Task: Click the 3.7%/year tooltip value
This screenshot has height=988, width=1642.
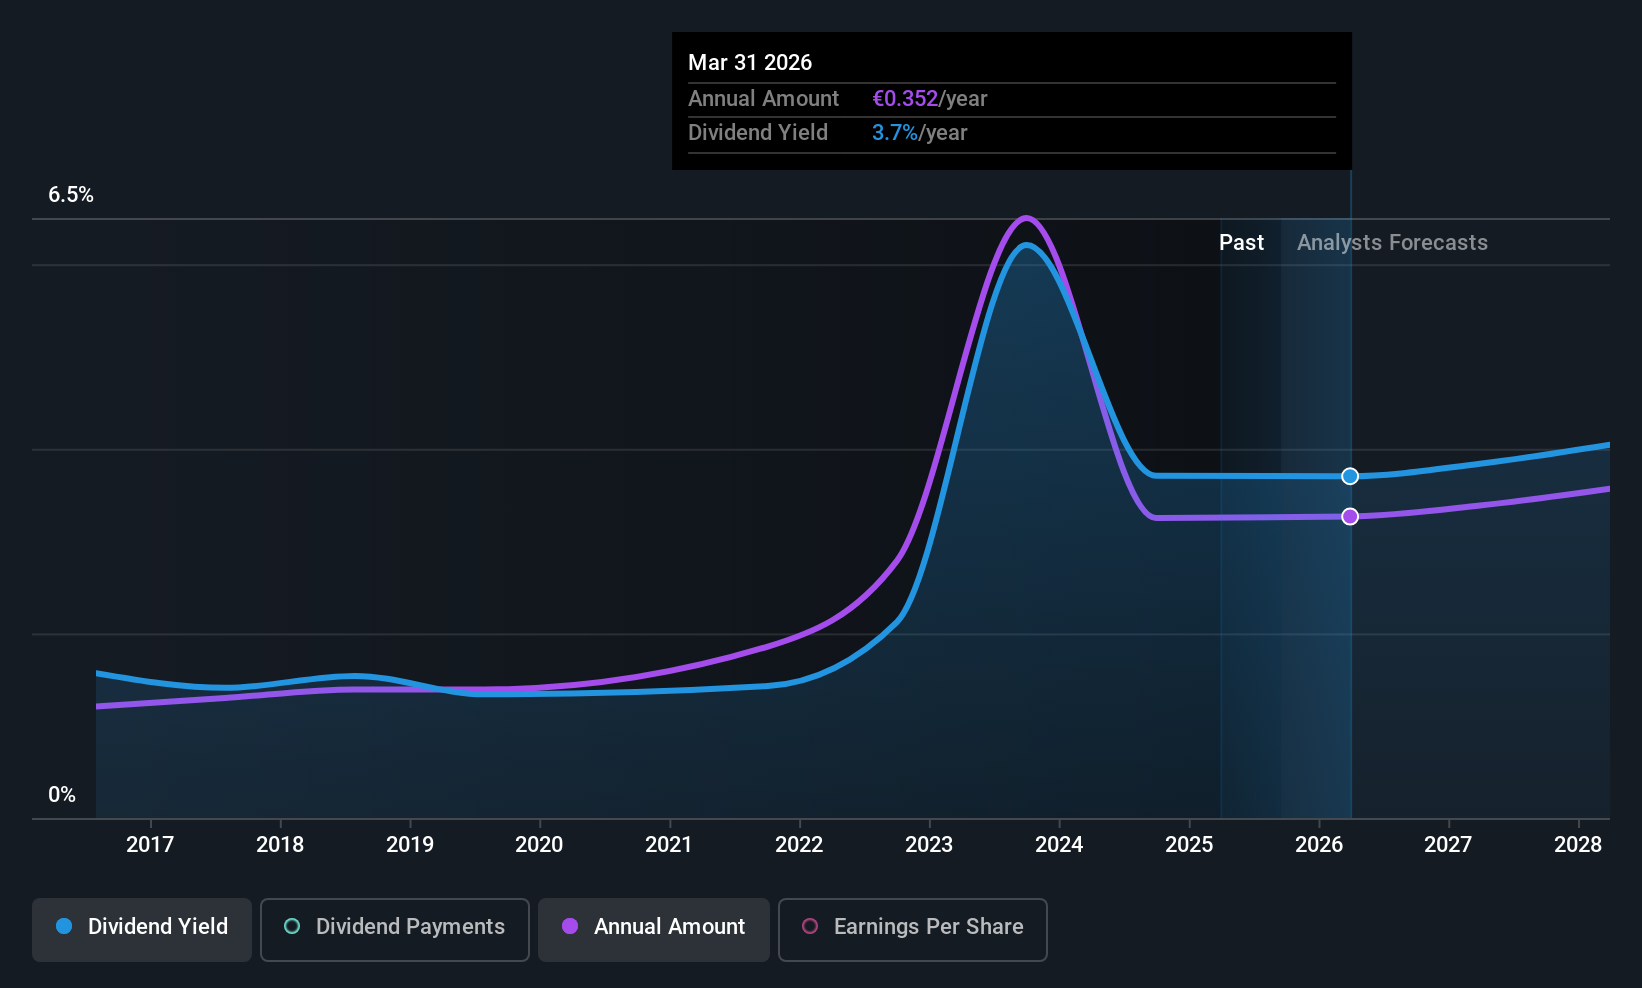Action: point(920,132)
